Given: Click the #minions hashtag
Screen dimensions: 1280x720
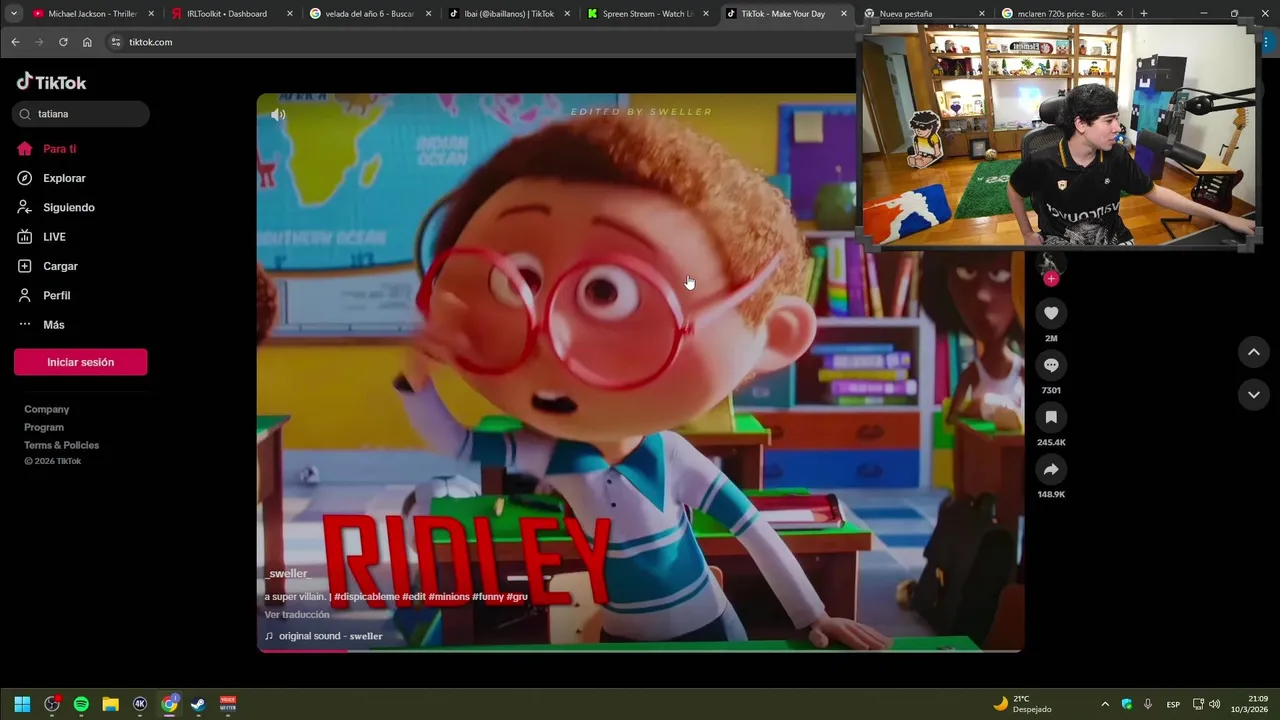Looking at the screenshot, I should (x=448, y=597).
